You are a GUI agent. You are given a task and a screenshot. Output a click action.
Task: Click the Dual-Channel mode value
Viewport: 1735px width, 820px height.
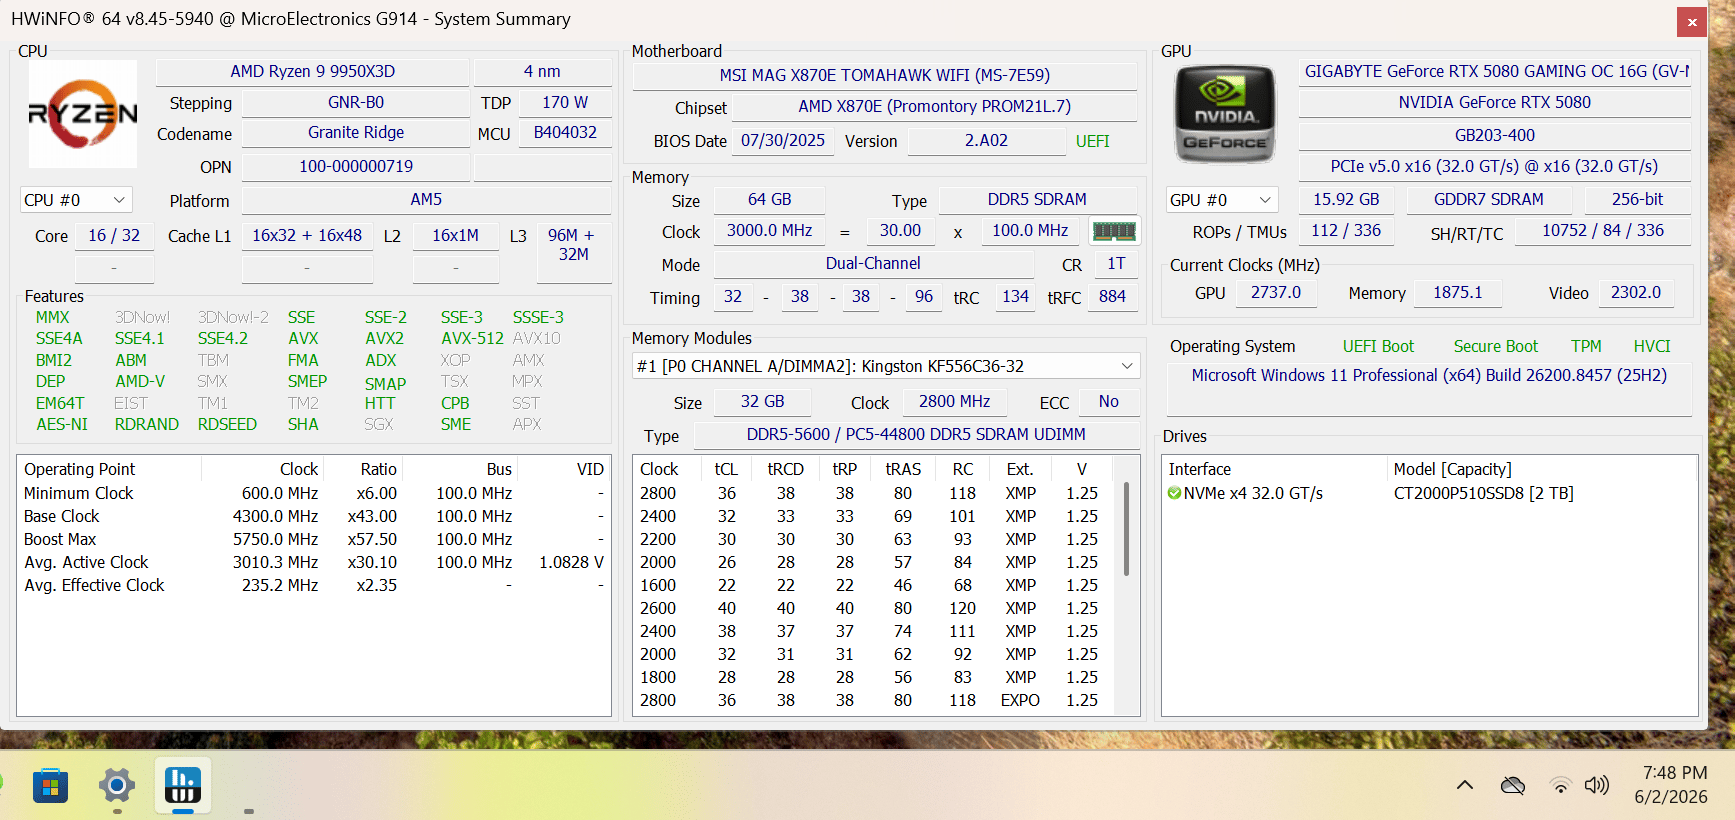pyautogui.click(x=873, y=264)
